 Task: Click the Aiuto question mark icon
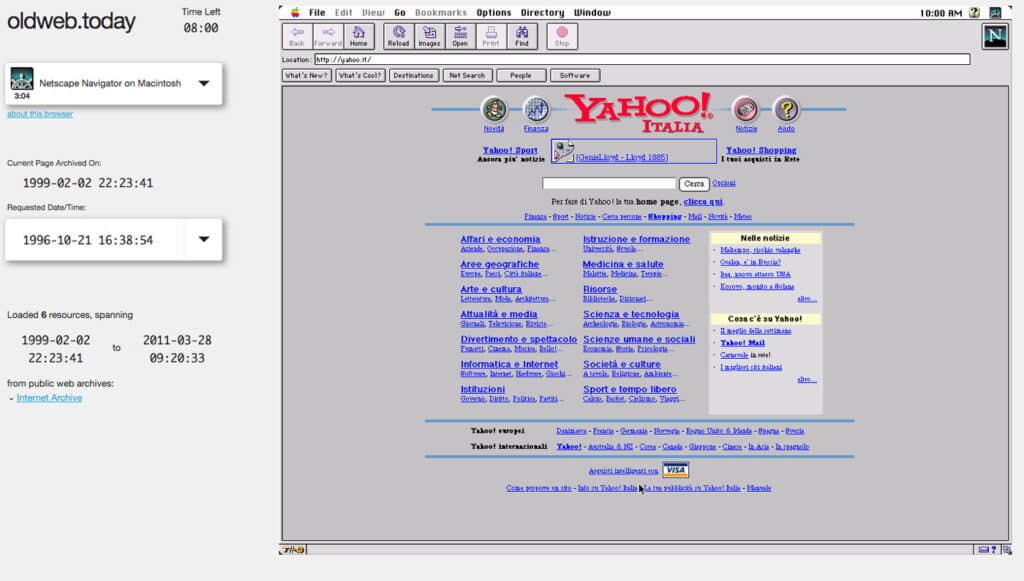click(786, 107)
